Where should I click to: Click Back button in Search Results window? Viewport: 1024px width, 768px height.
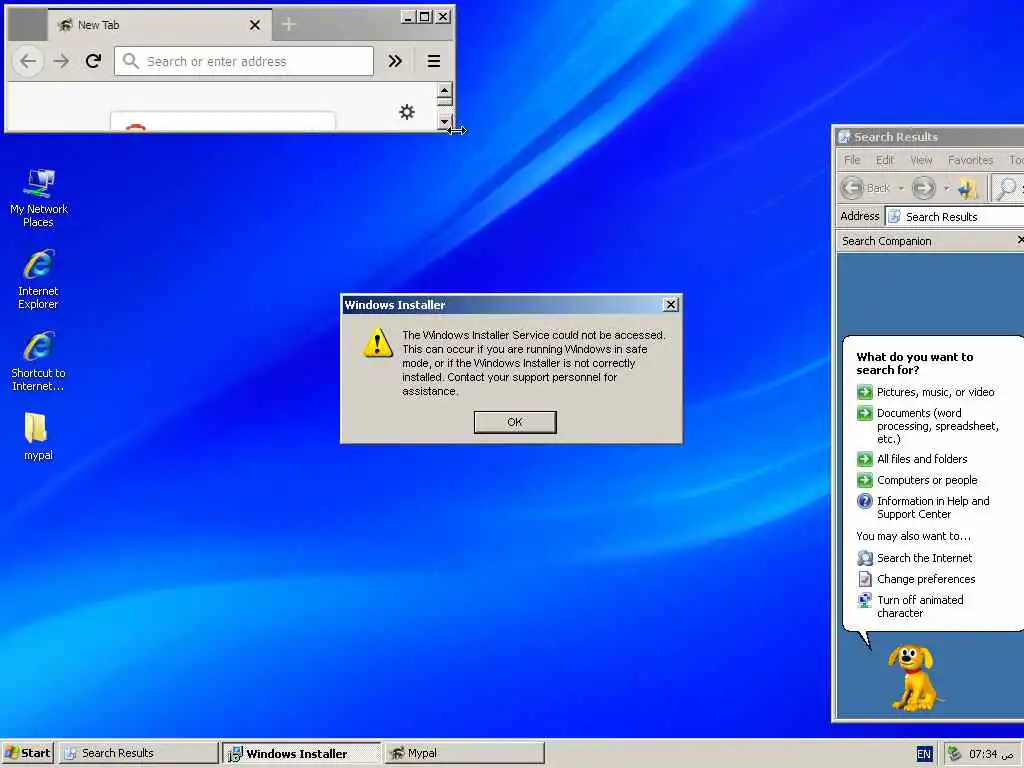[865, 188]
